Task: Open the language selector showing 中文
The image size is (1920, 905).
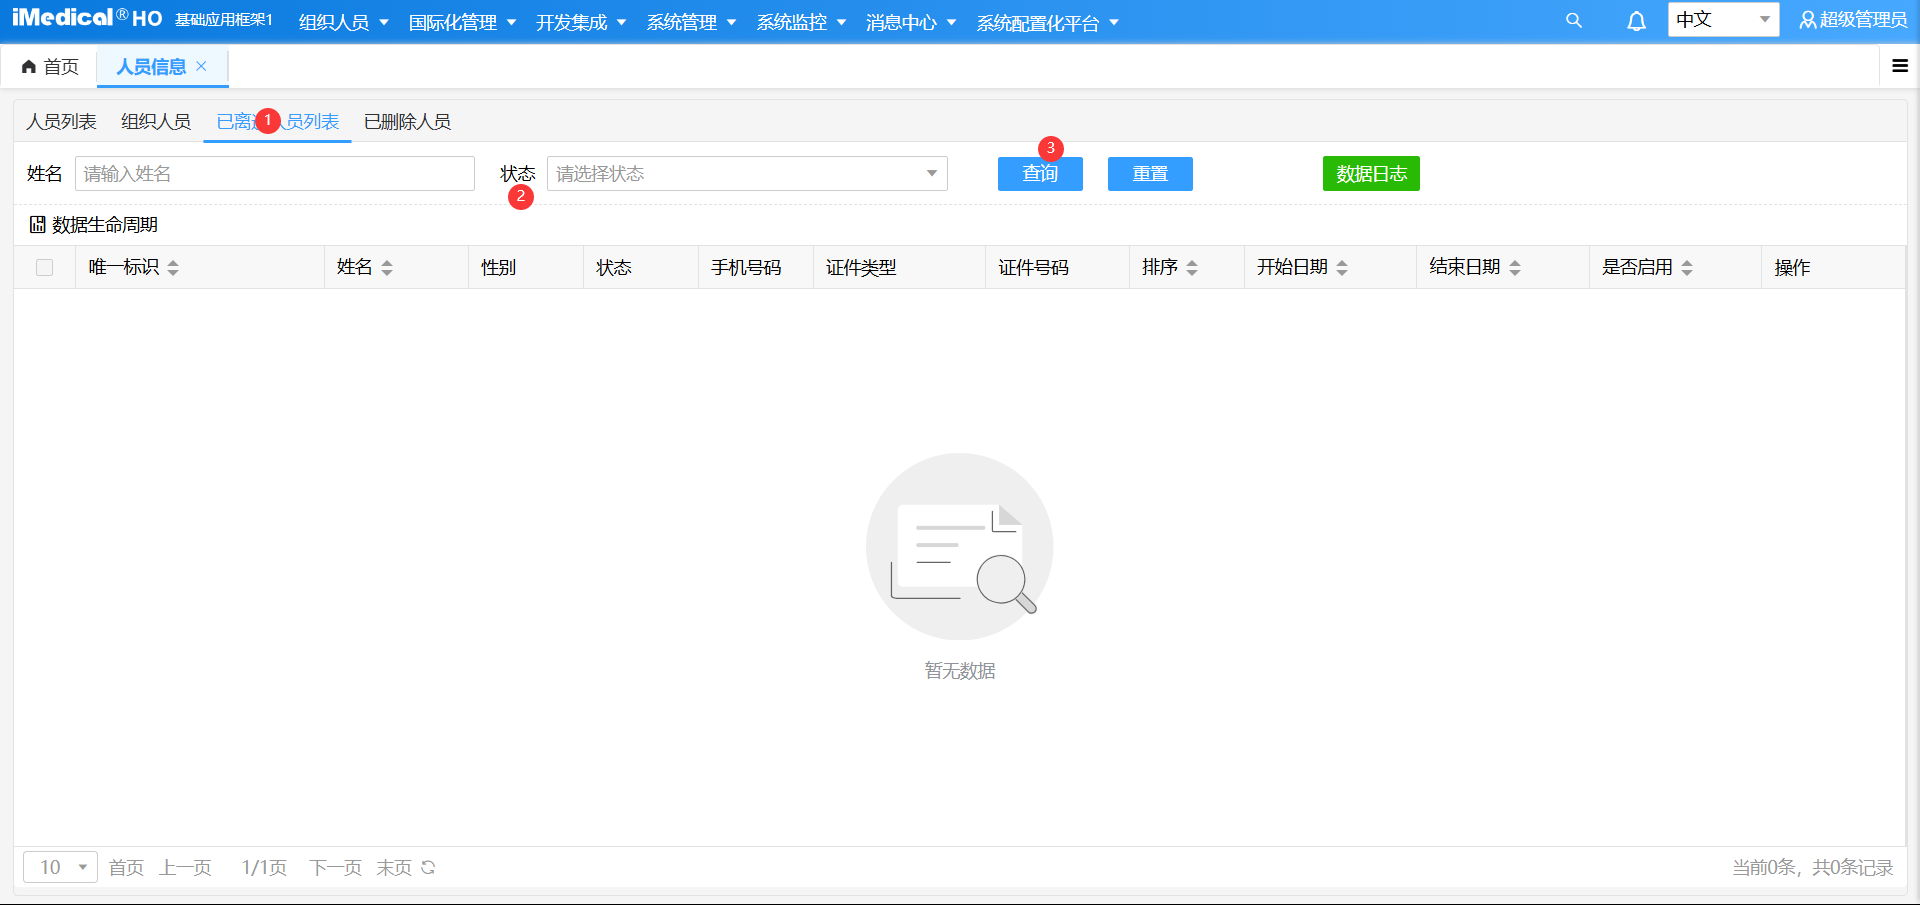Action: tap(1723, 19)
